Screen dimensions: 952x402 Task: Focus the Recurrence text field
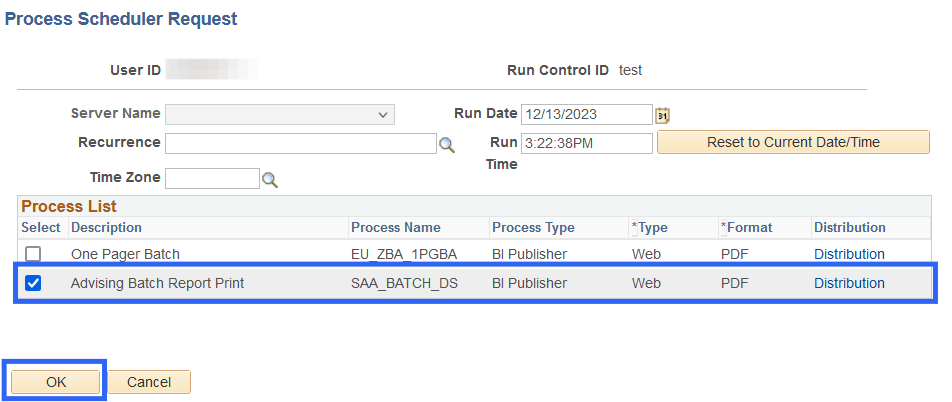(x=300, y=143)
